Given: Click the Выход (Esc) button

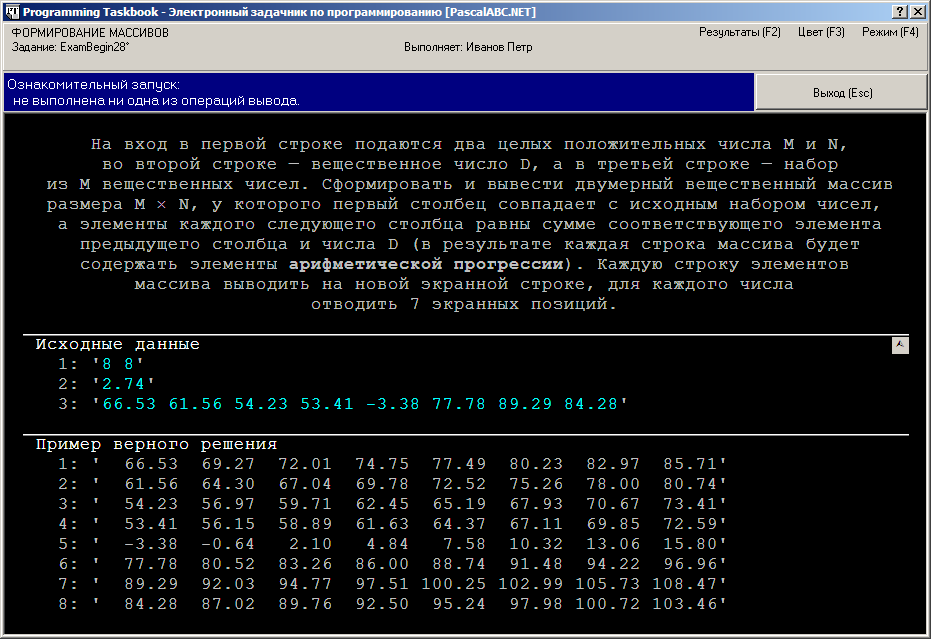Looking at the screenshot, I should tap(841, 93).
